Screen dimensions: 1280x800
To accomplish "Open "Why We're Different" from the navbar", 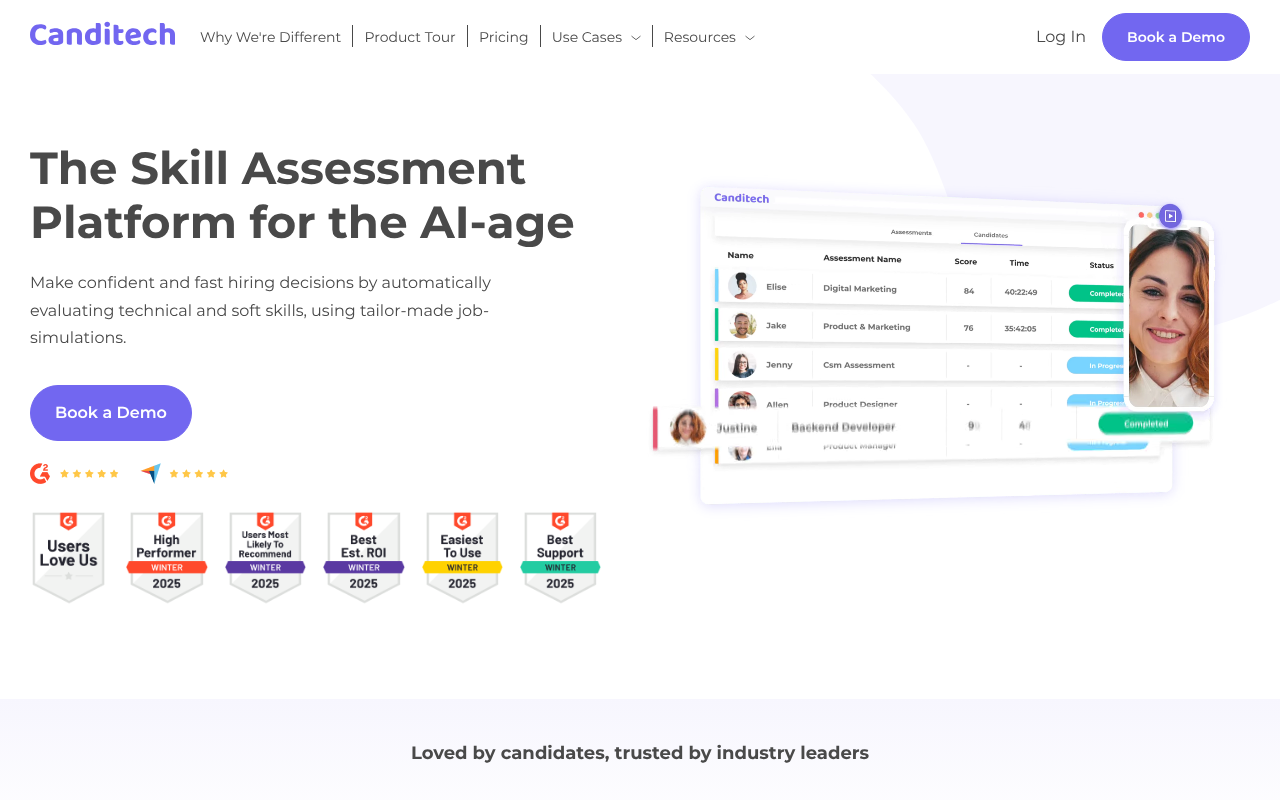I will pos(270,36).
